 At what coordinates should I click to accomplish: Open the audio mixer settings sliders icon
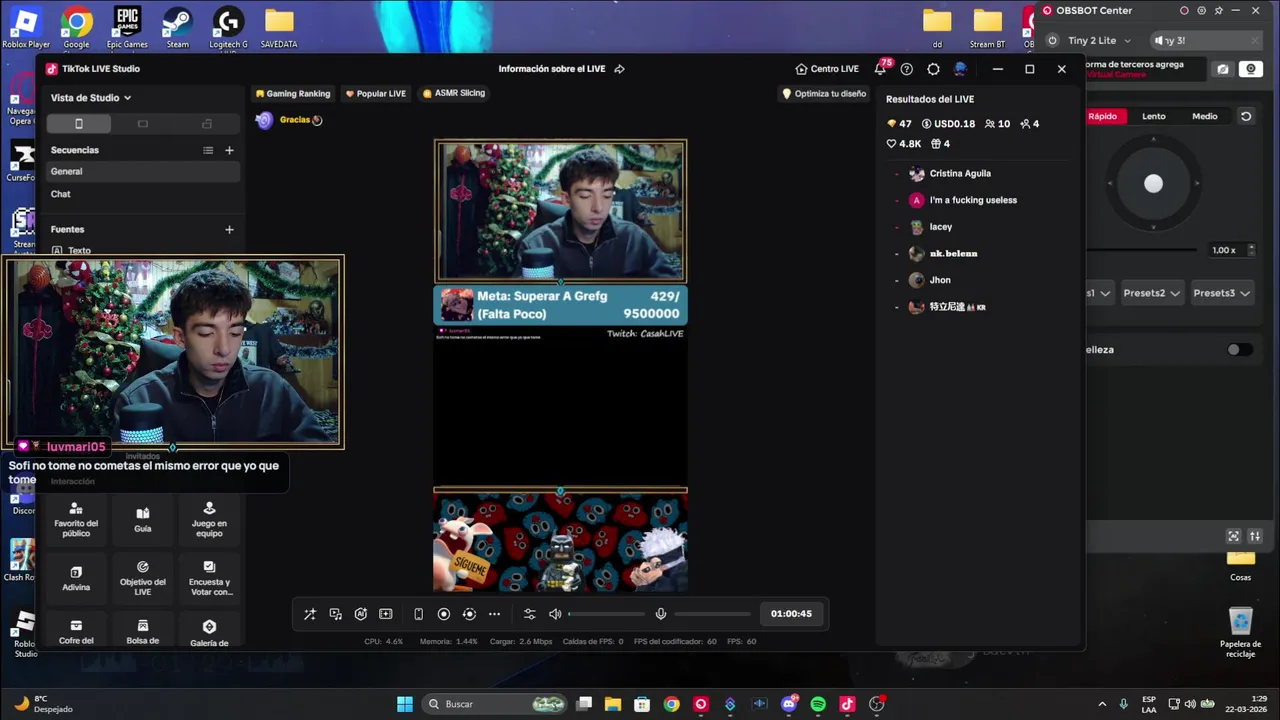click(530, 614)
